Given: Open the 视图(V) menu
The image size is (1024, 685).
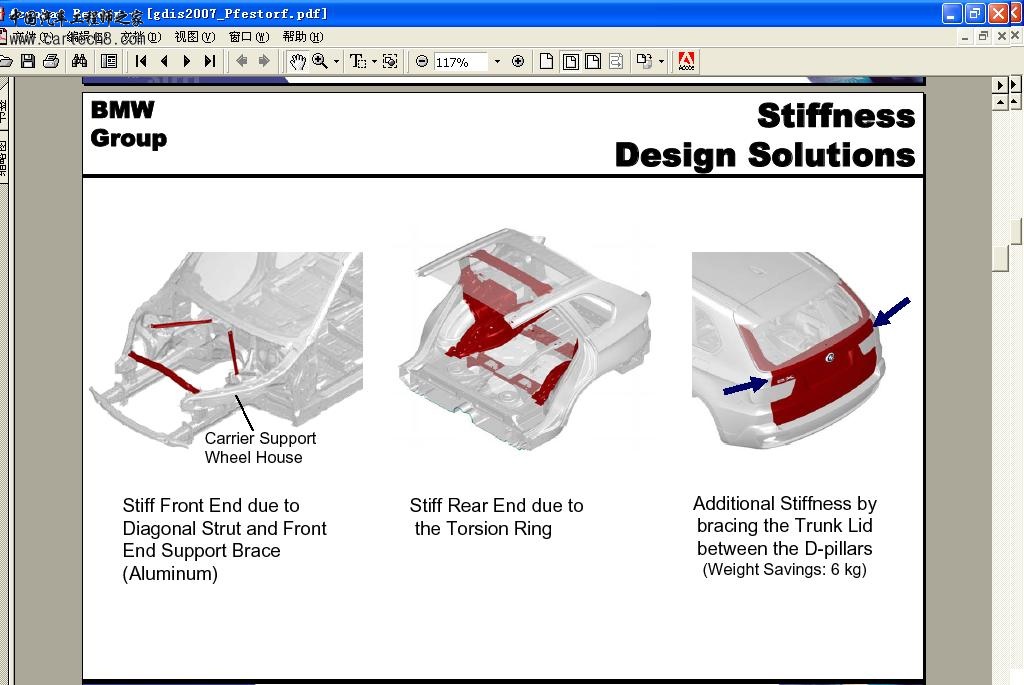Looking at the screenshot, I should [x=195, y=37].
